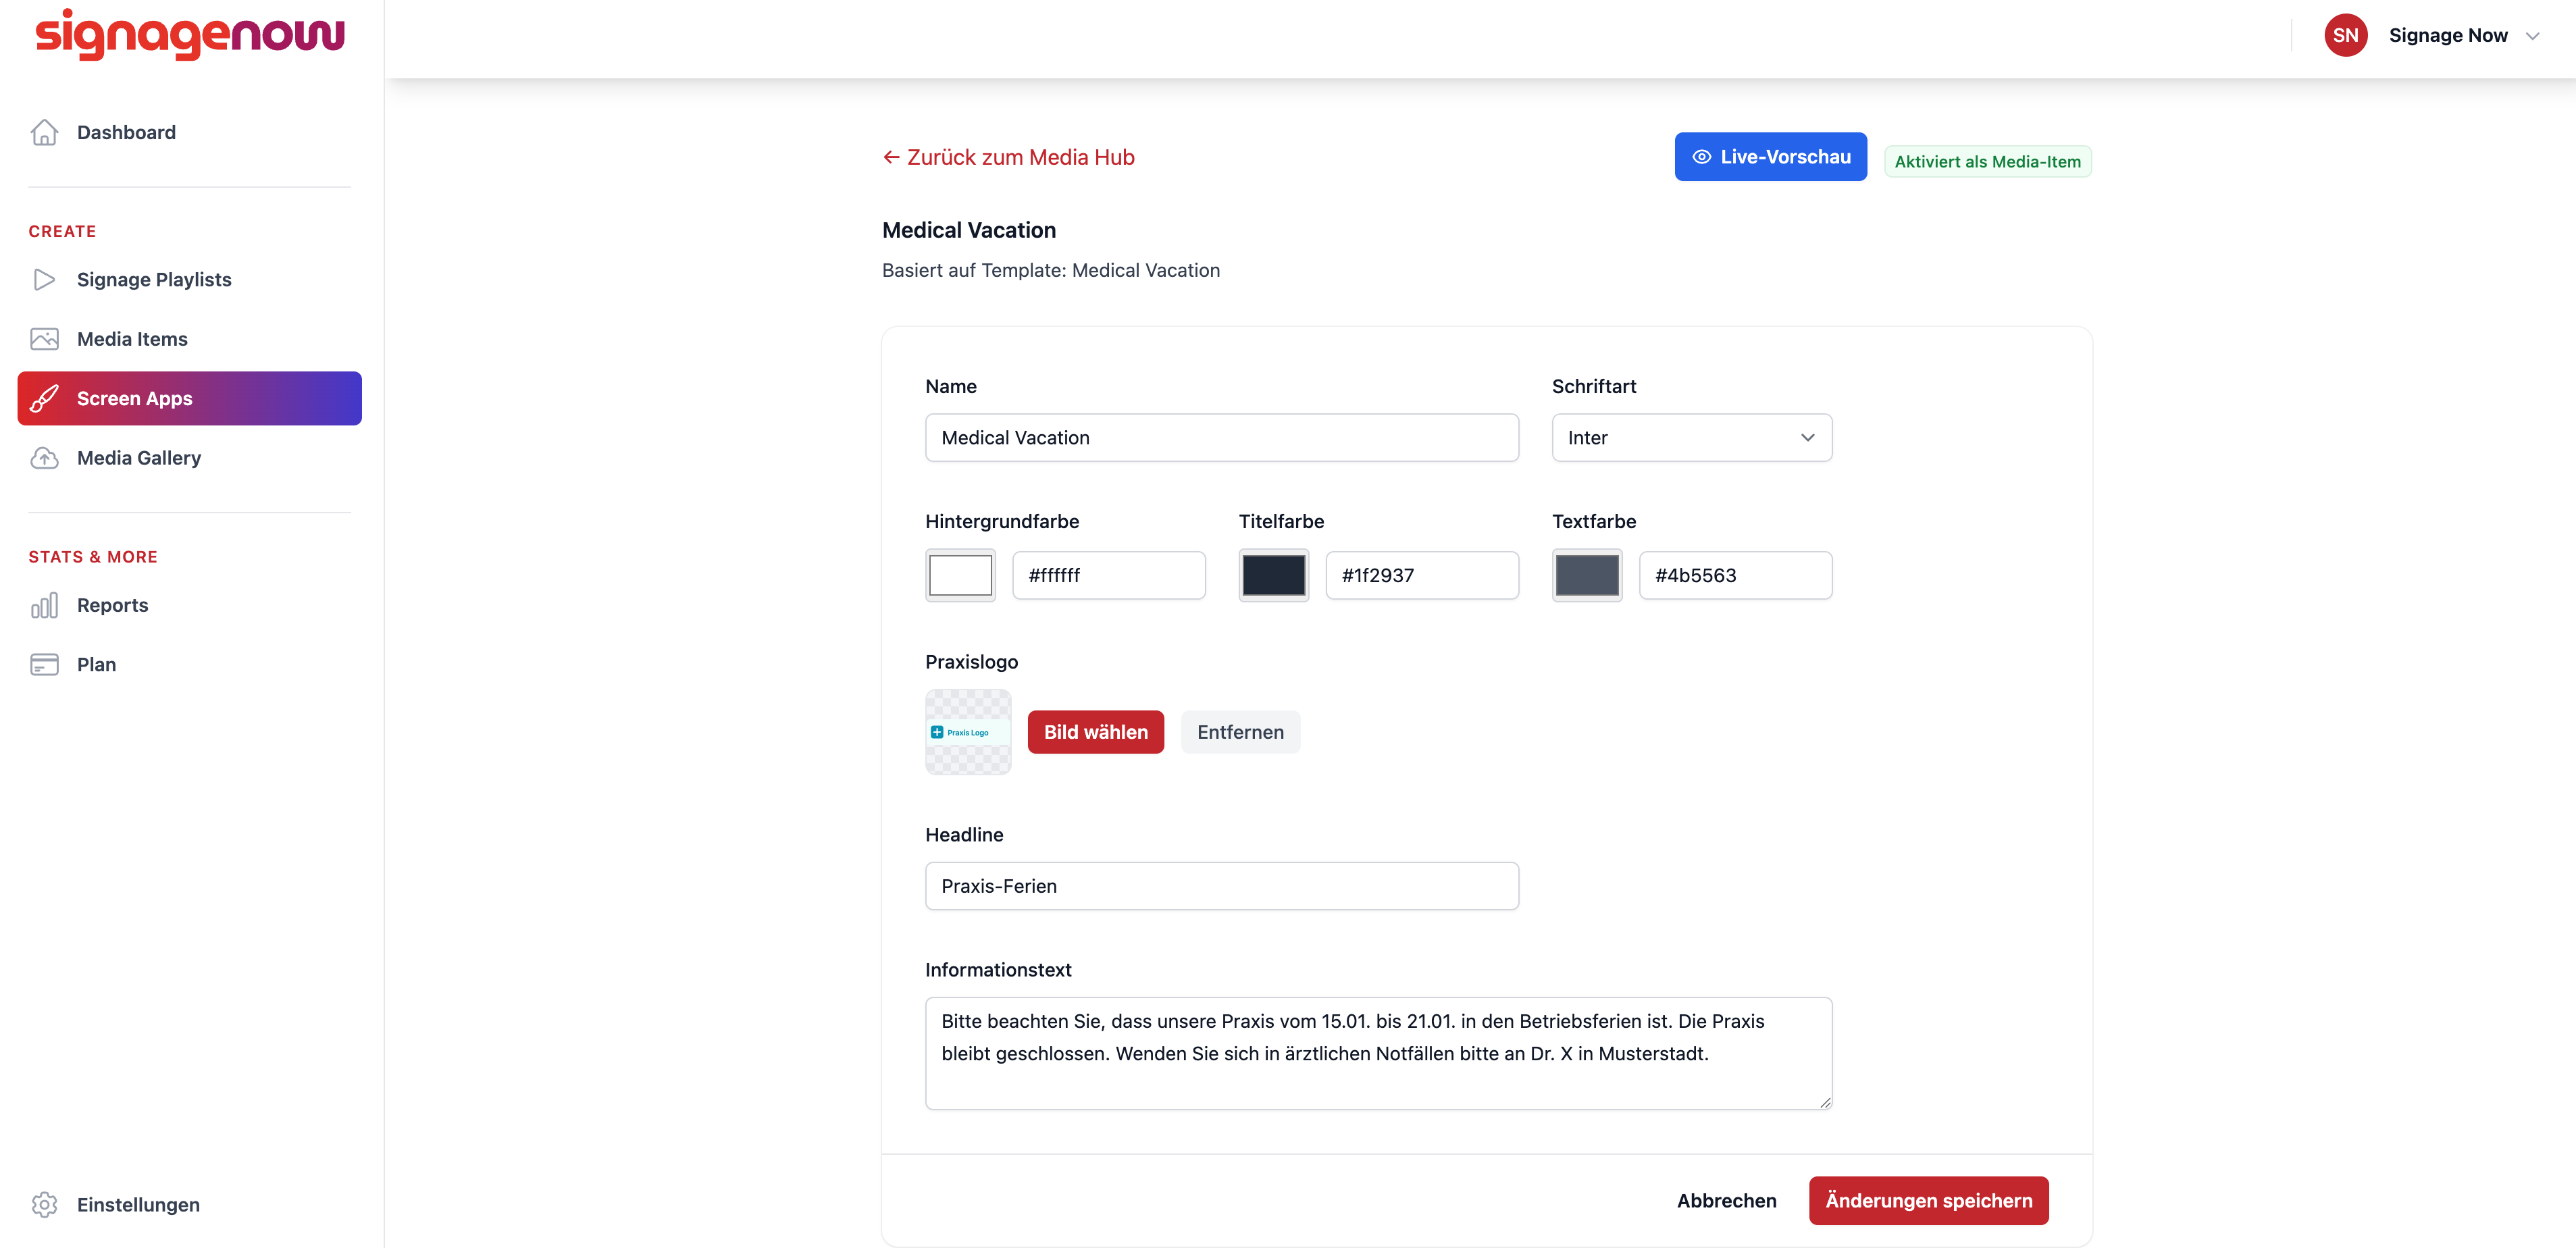Click the SN user avatar

tap(2345, 35)
